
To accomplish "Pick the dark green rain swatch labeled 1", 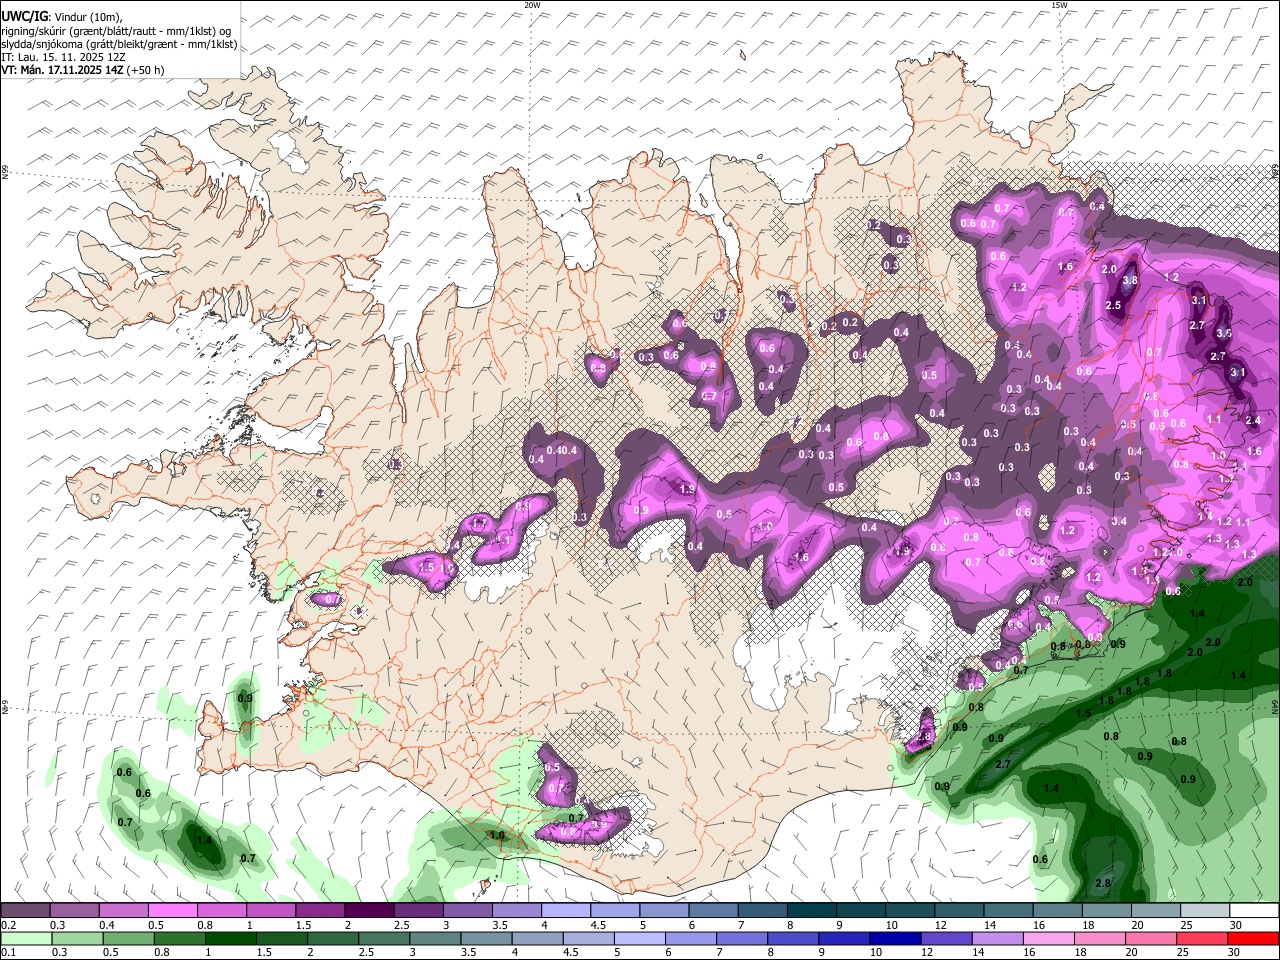I will point(230,938).
